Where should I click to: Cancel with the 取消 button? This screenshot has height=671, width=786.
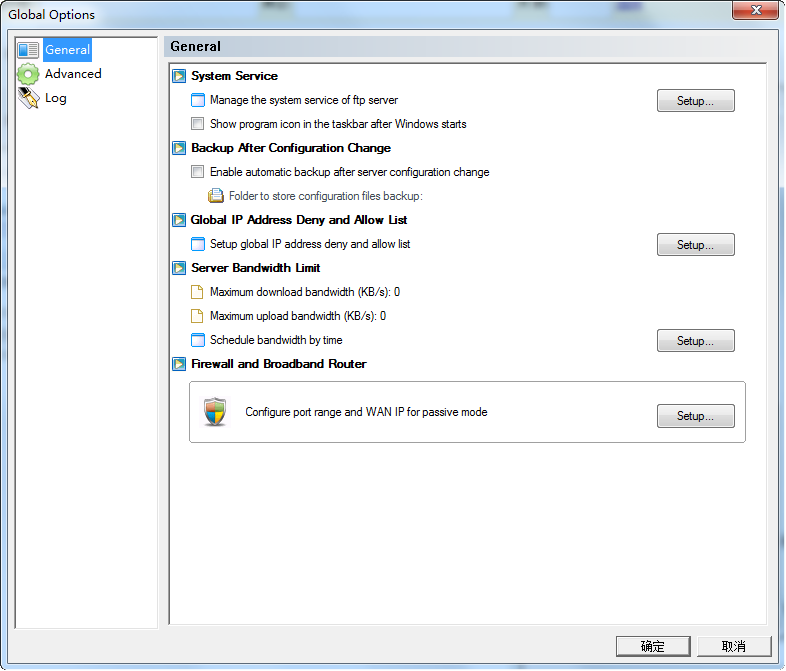point(734,646)
